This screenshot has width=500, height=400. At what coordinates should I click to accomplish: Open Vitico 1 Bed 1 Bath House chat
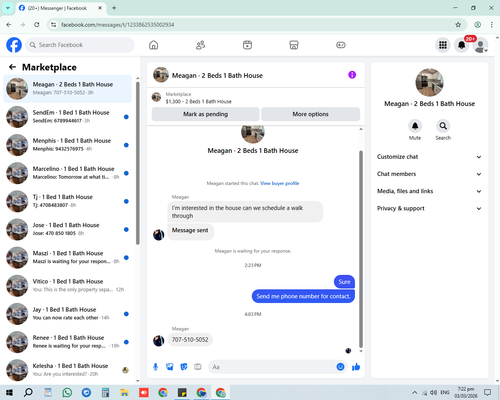pyautogui.click(x=67, y=286)
